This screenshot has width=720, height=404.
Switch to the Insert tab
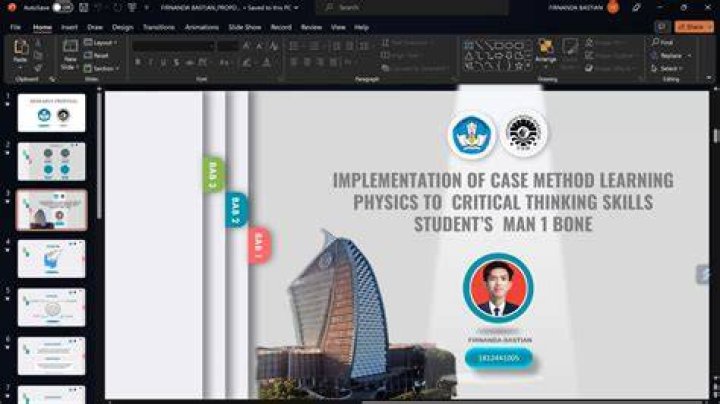pos(69,28)
